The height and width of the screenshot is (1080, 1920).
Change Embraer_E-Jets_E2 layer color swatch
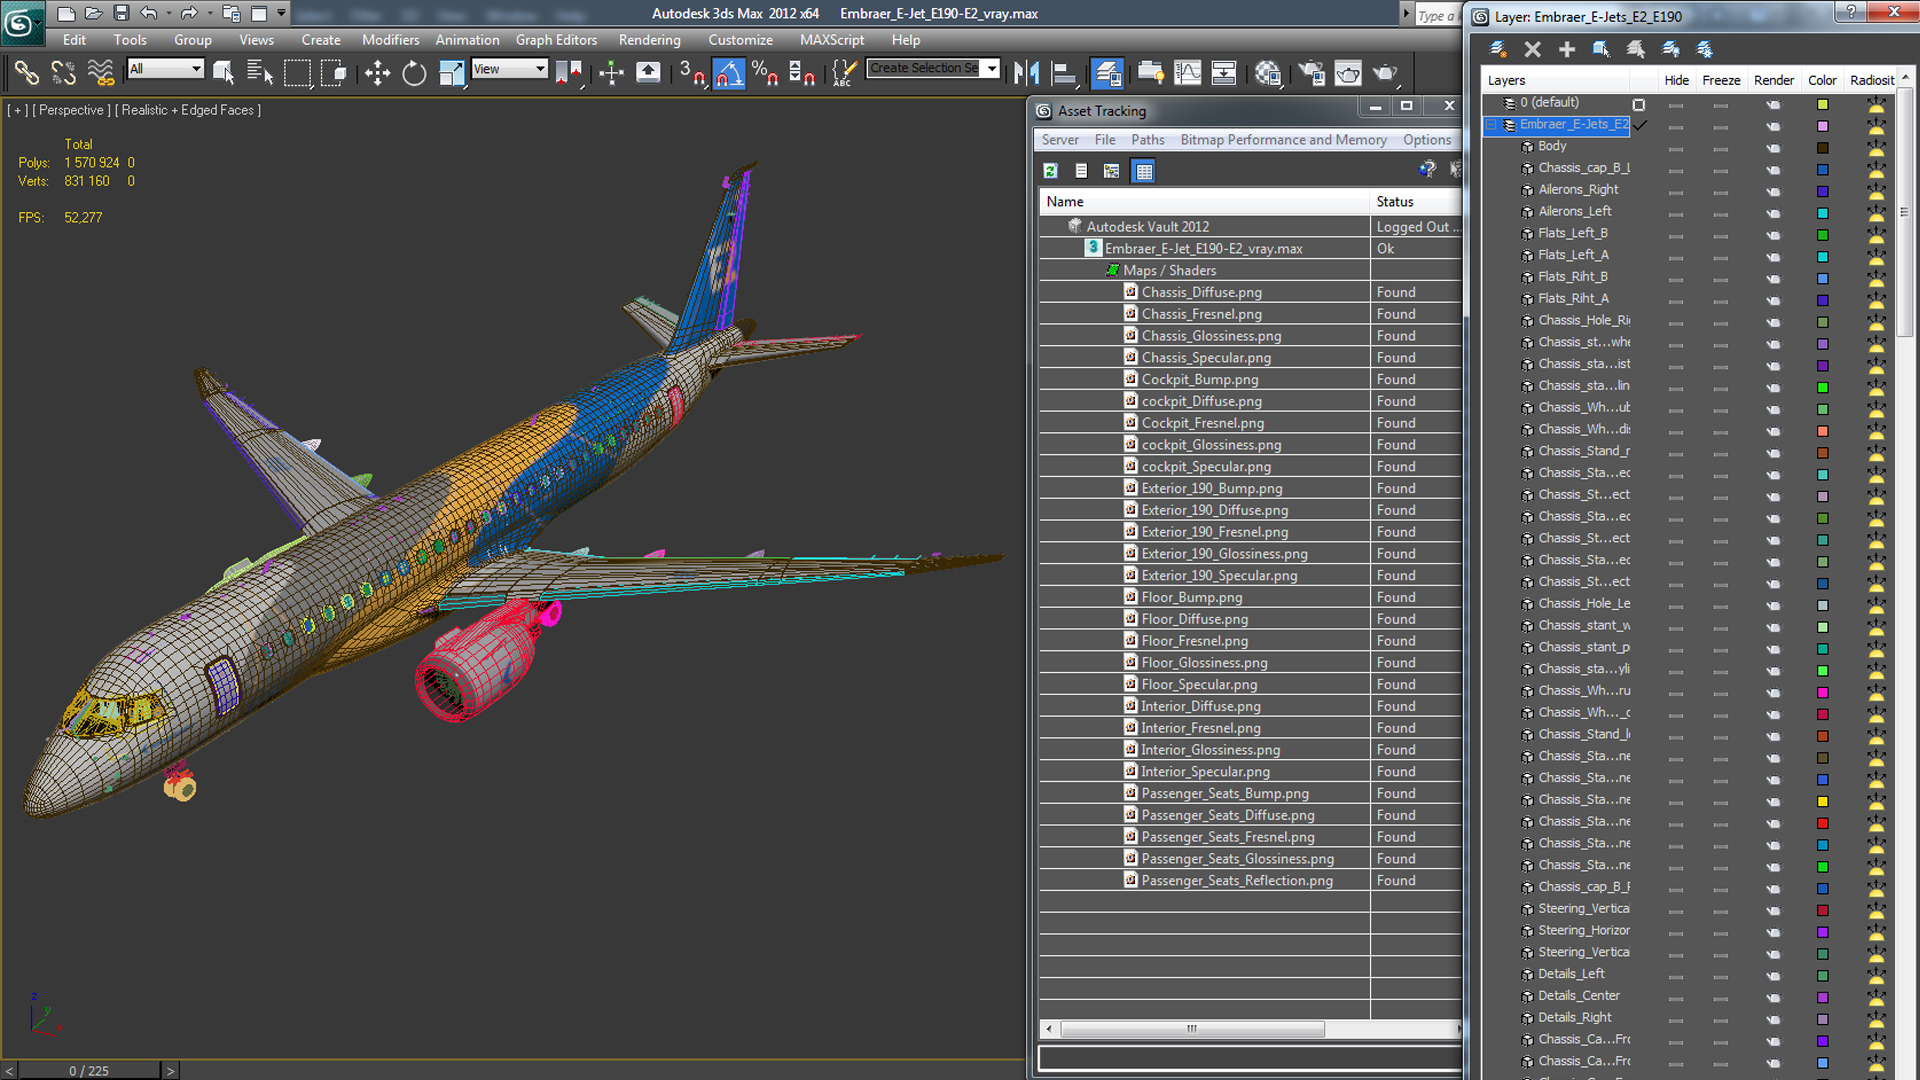(x=1822, y=126)
